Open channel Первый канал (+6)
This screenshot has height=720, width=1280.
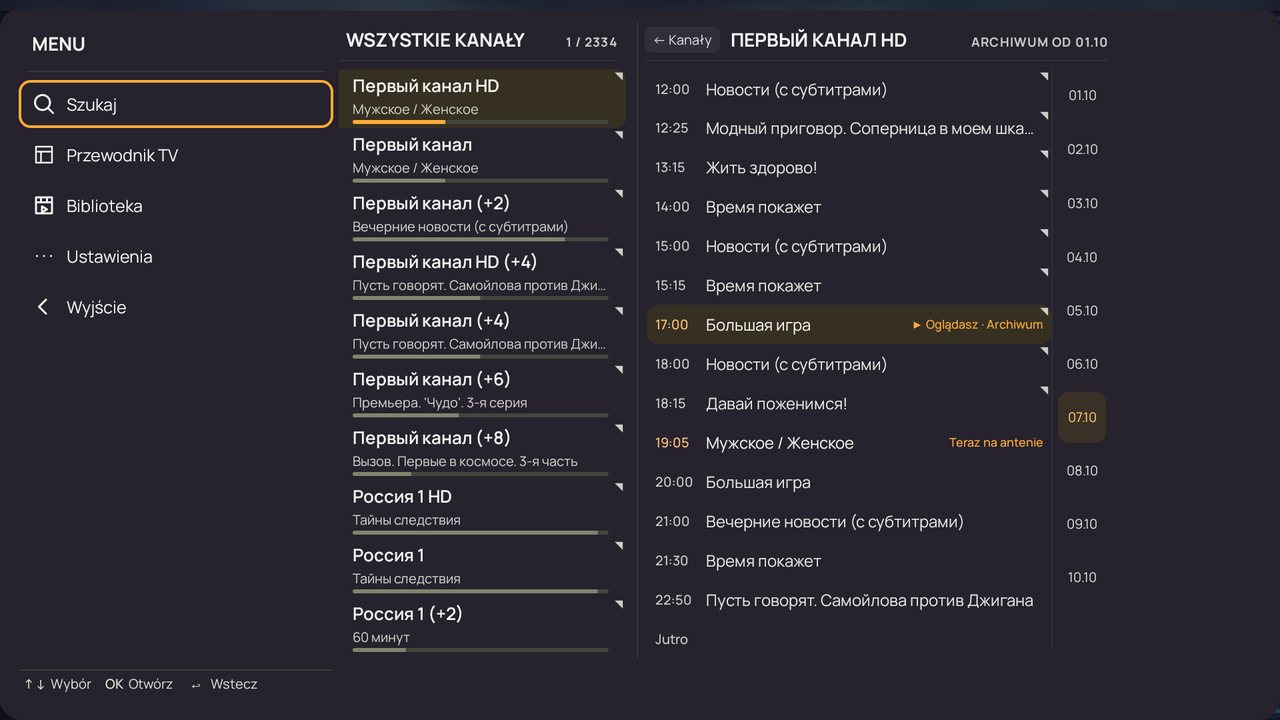[482, 392]
